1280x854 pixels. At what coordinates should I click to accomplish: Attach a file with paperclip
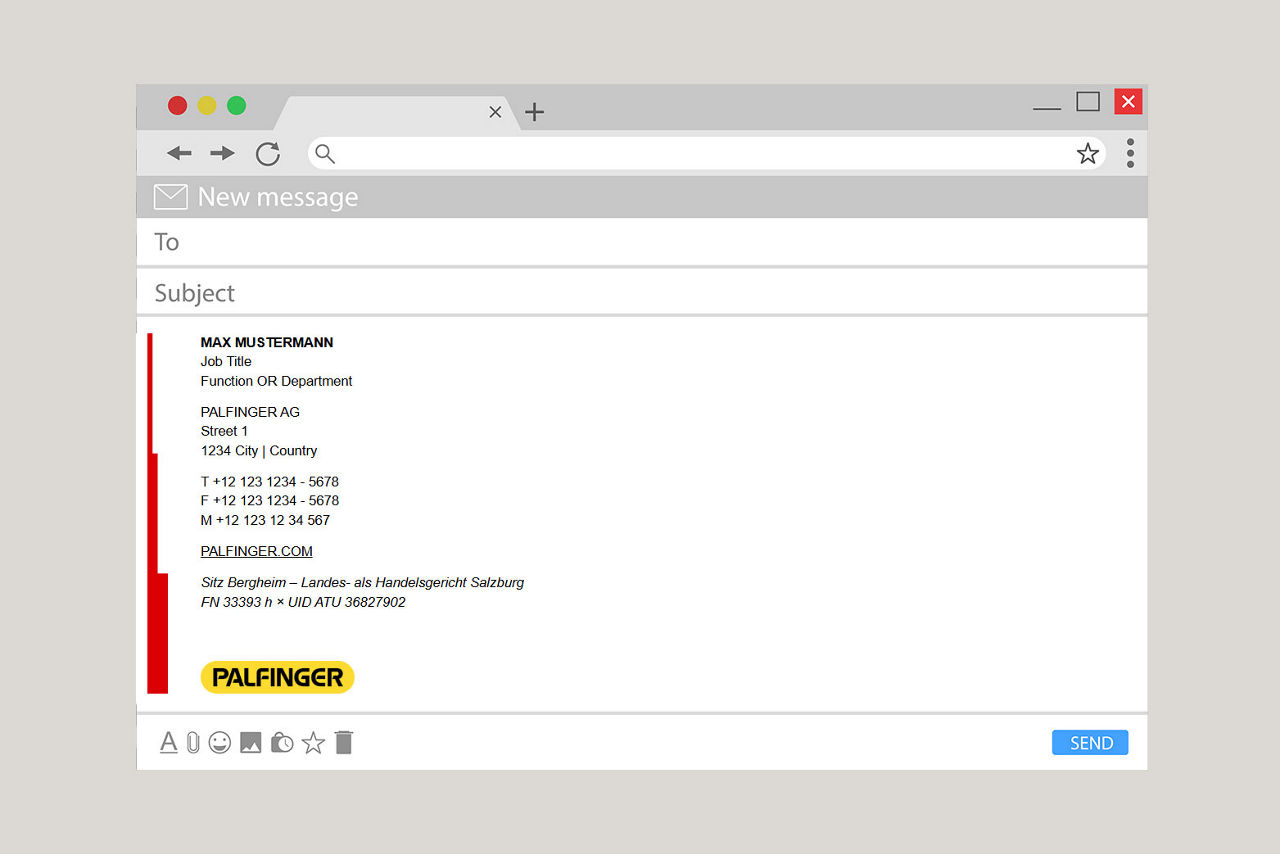(193, 742)
